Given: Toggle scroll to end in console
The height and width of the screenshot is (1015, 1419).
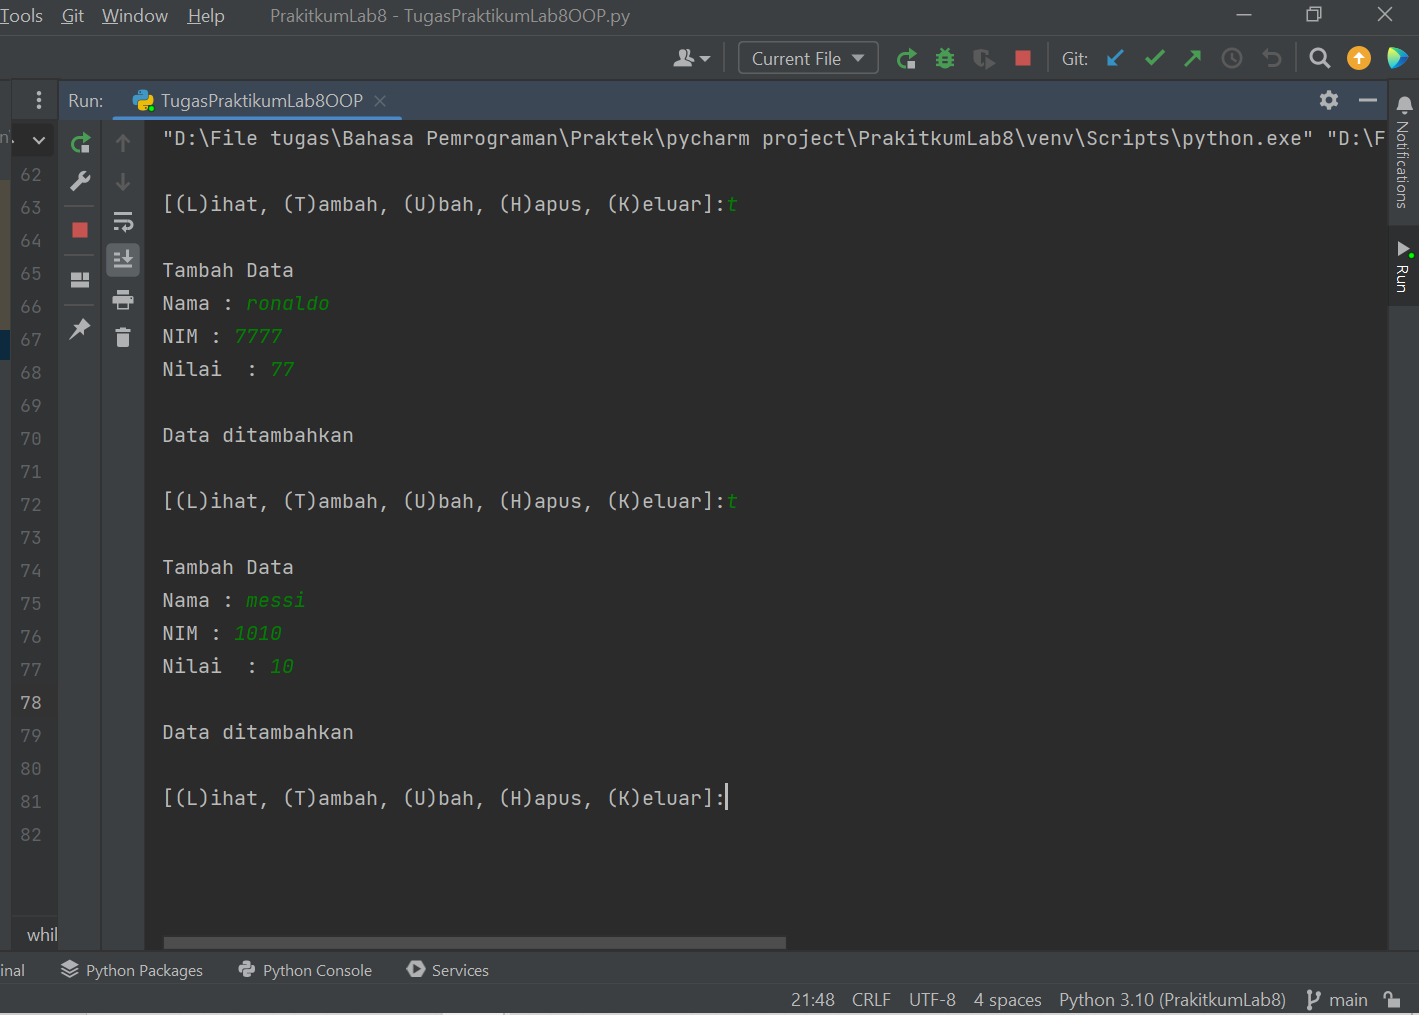Looking at the screenshot, I should pos(123,260).
